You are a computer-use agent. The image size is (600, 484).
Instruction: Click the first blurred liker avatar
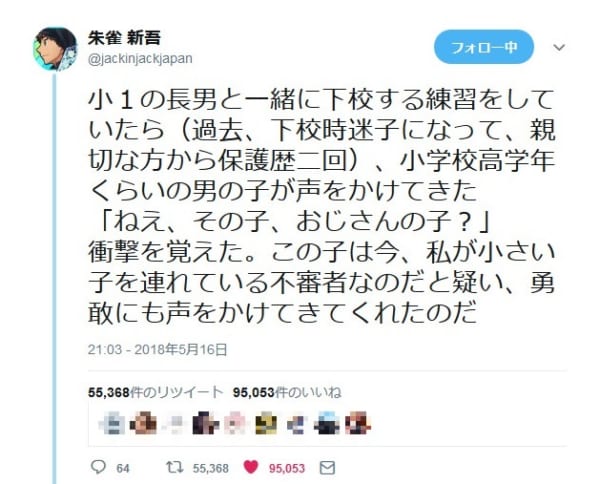[x=111, y=423]
